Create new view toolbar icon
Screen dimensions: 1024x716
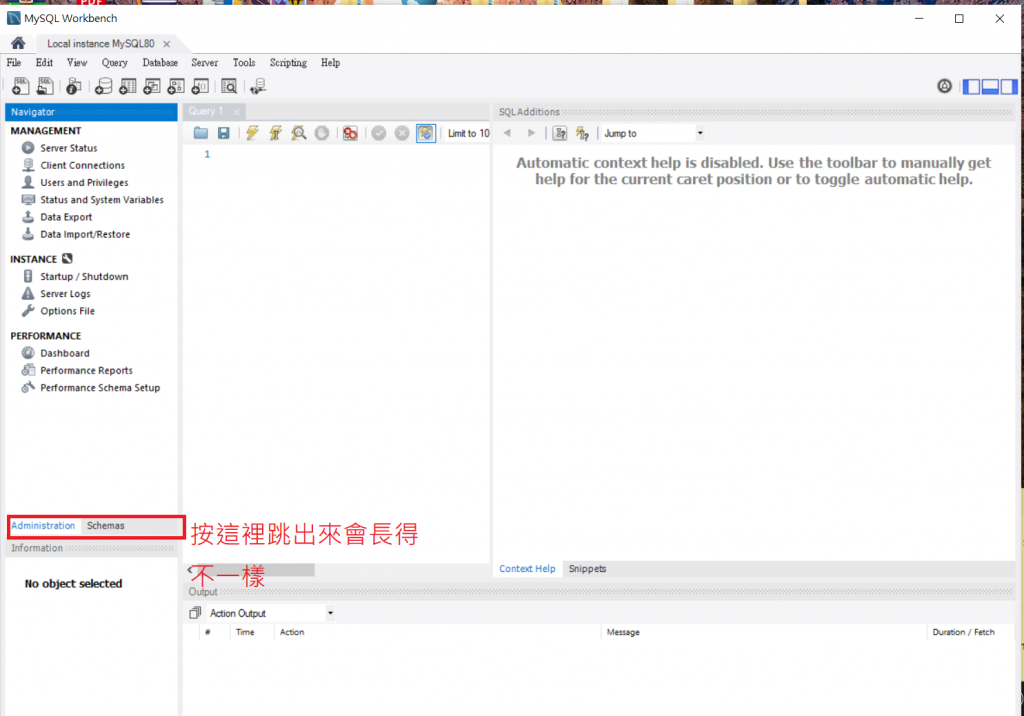point(152,86)
